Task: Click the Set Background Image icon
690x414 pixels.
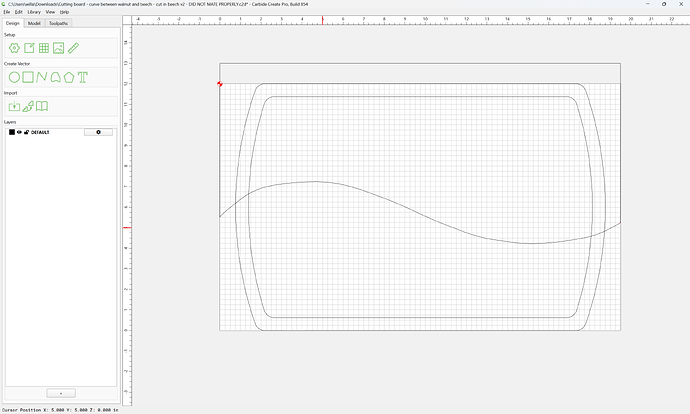Action: click(59, 48)
